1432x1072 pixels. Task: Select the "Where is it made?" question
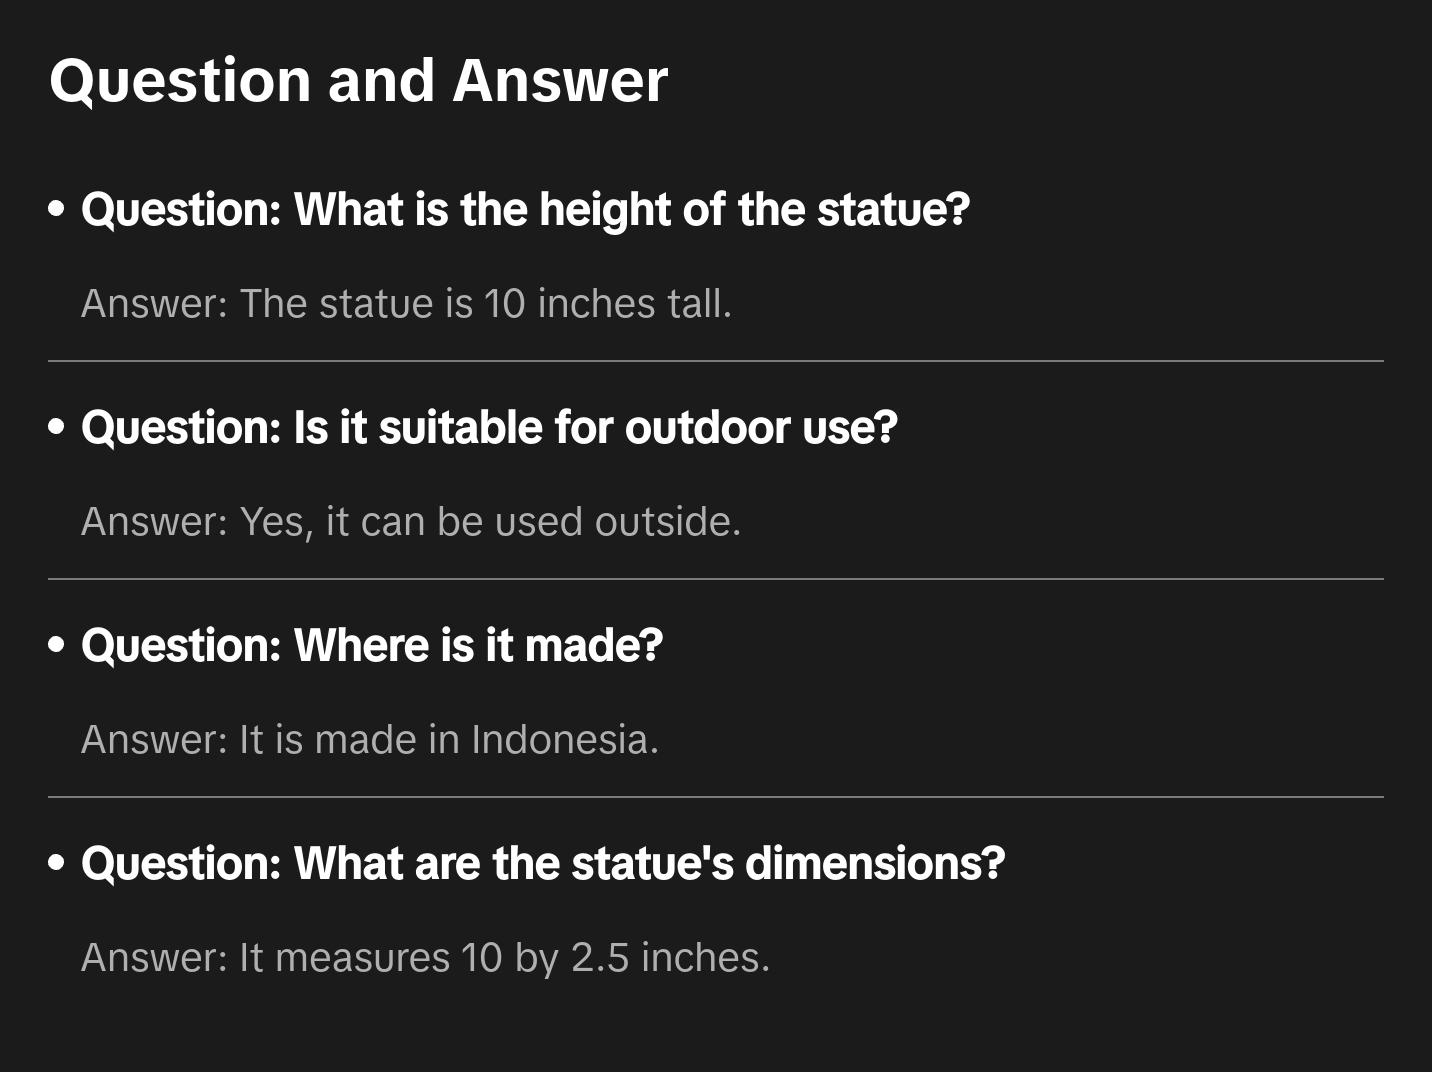[372, 646]
